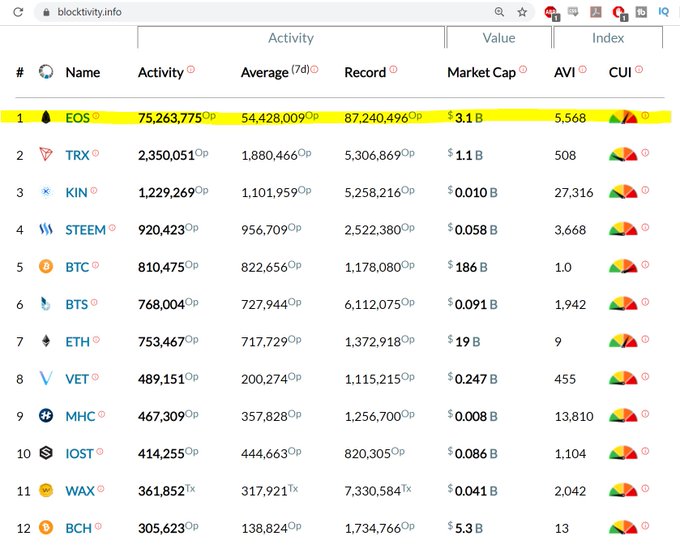Open the BCH blockchain link
The image size is (680, 549).
pos(78,528)
